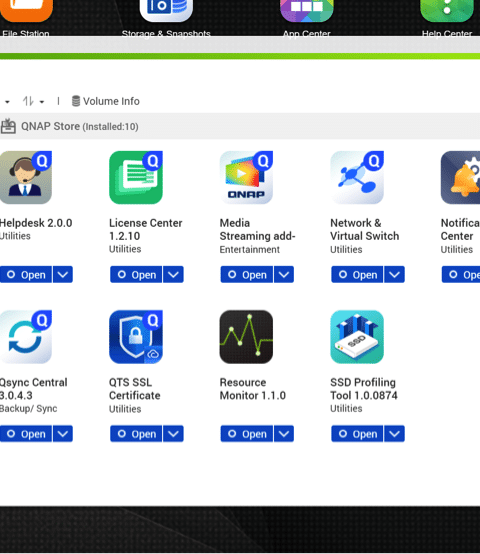Open QTS SSL Certificate app
The height and width of the screenshot is (554, 480).
[x=136, y=434]
